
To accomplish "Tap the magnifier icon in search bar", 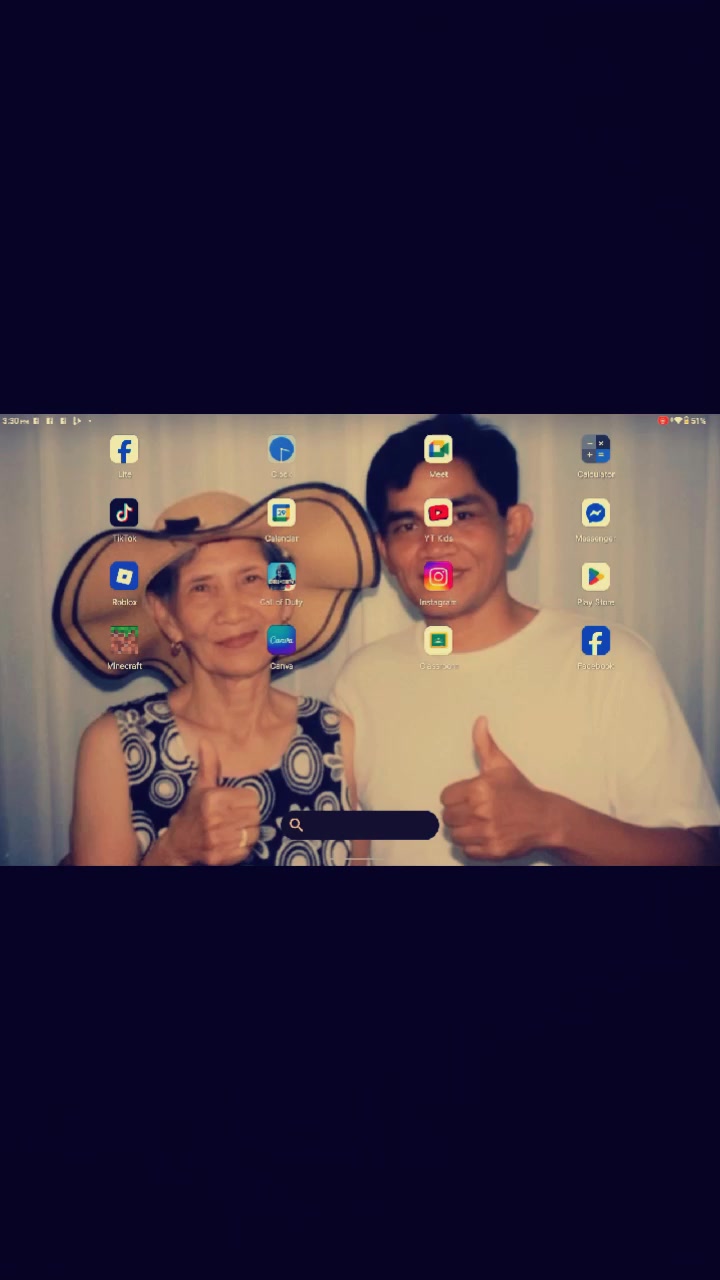I will pos(296,825).
